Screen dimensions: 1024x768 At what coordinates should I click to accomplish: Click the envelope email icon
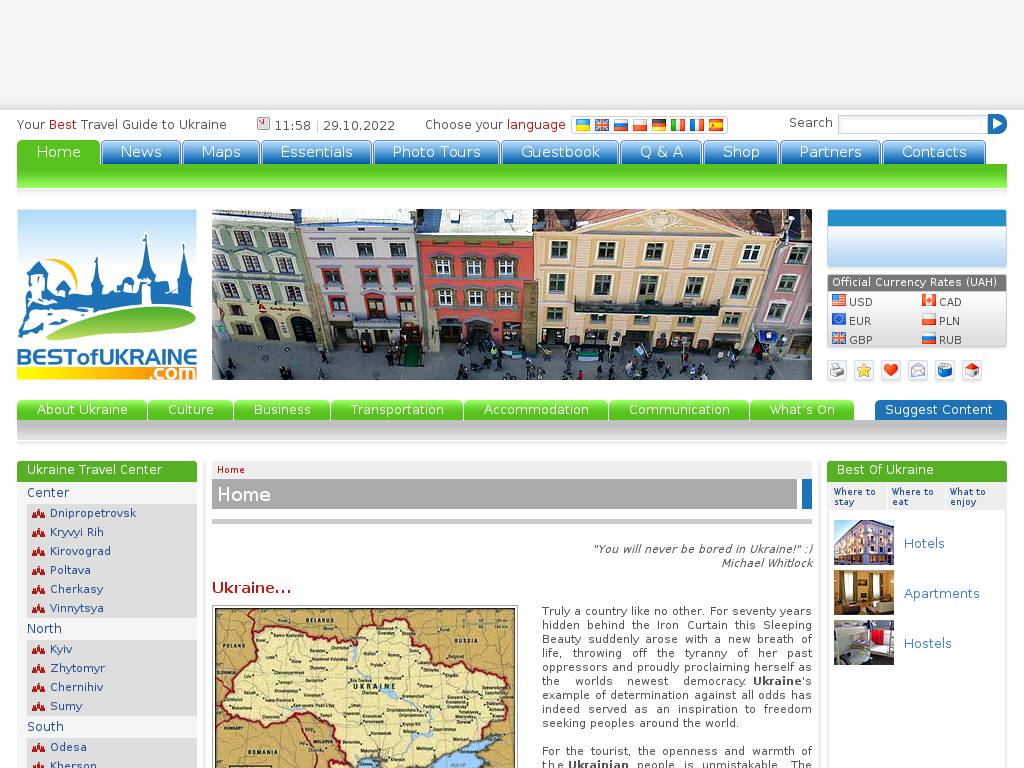(x=918, y=371)
